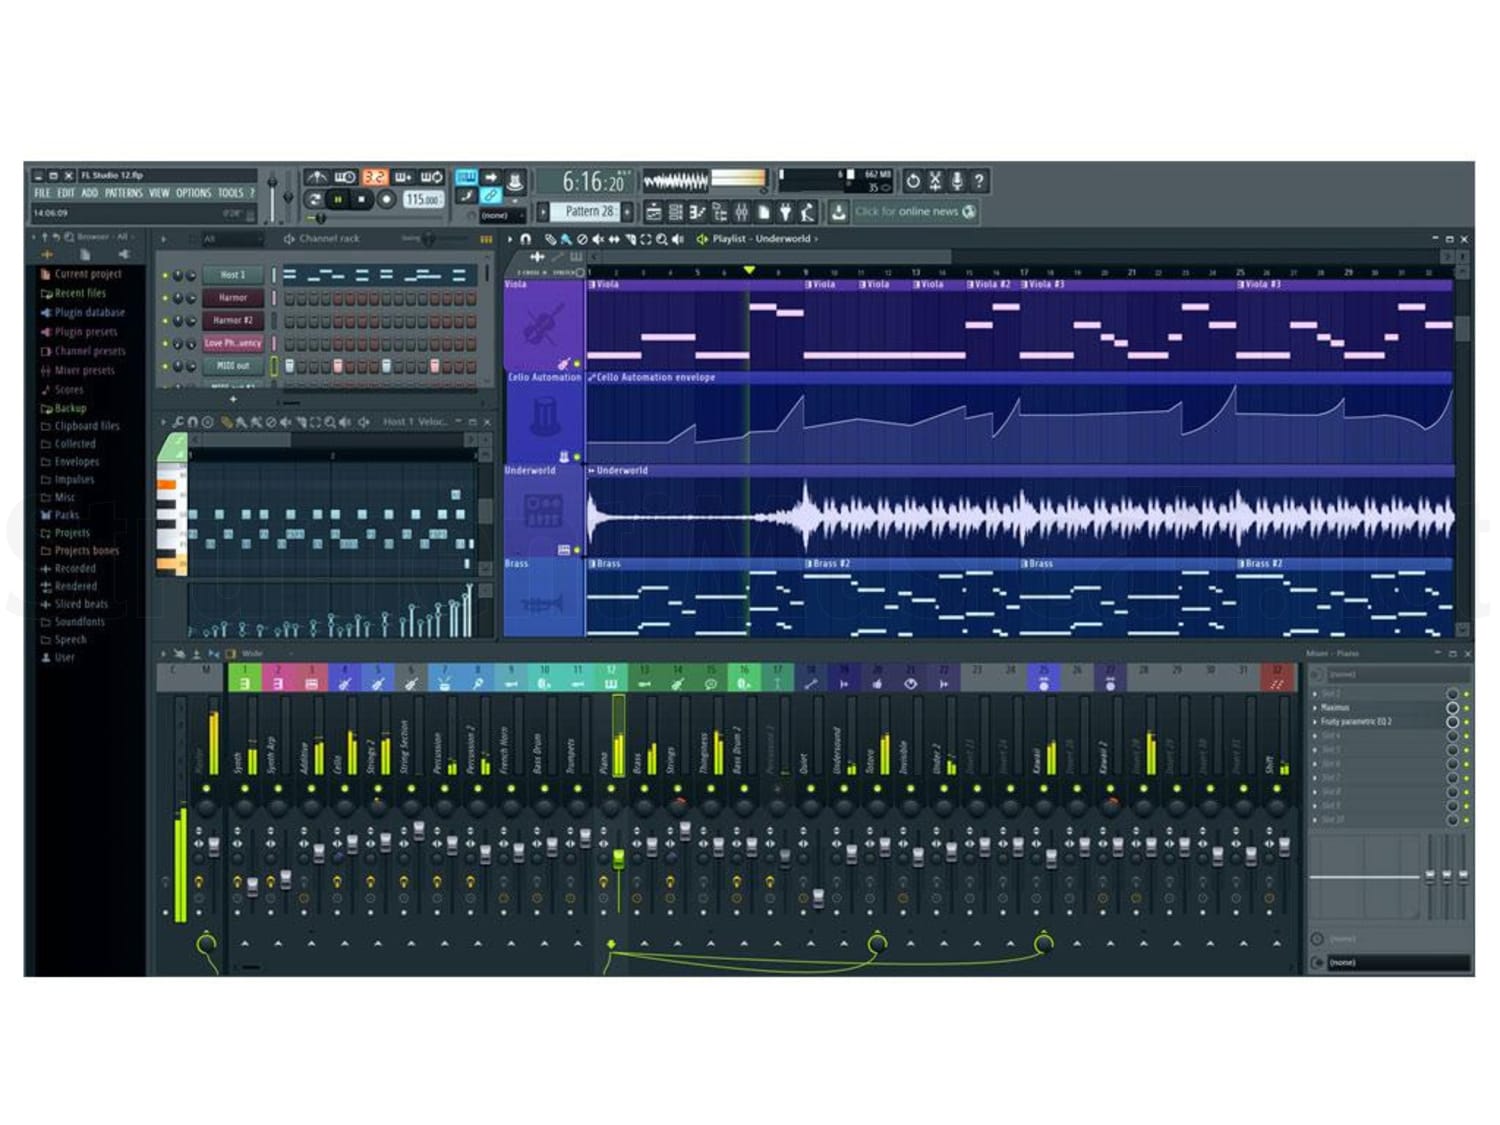Viewport: 1500px width, 1125px height.
Task: Stop playback with the square button
Action: [361, 200]
